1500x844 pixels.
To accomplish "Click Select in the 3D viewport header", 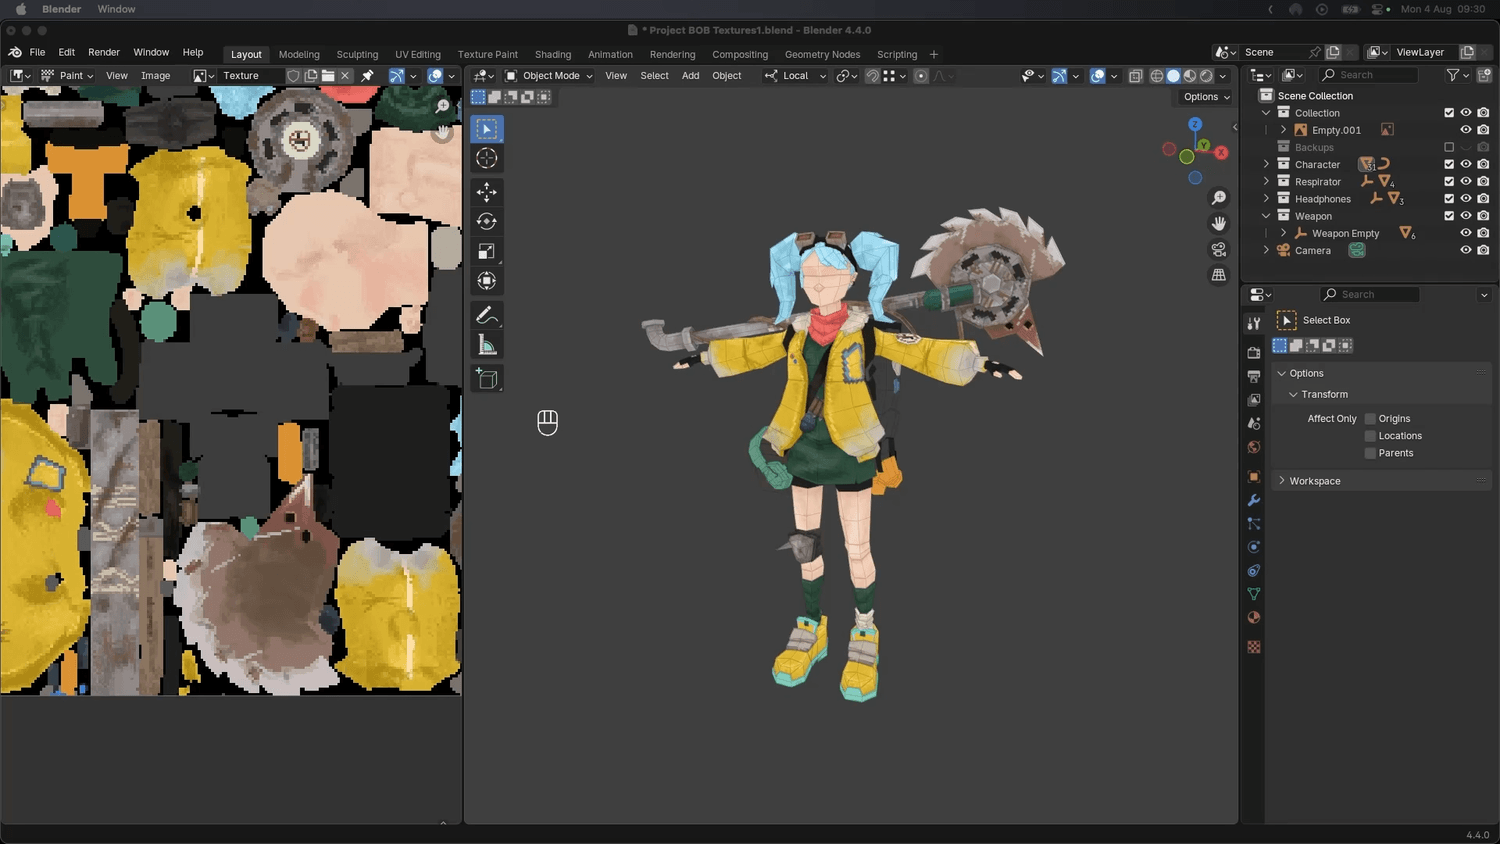I will (654, 75).
